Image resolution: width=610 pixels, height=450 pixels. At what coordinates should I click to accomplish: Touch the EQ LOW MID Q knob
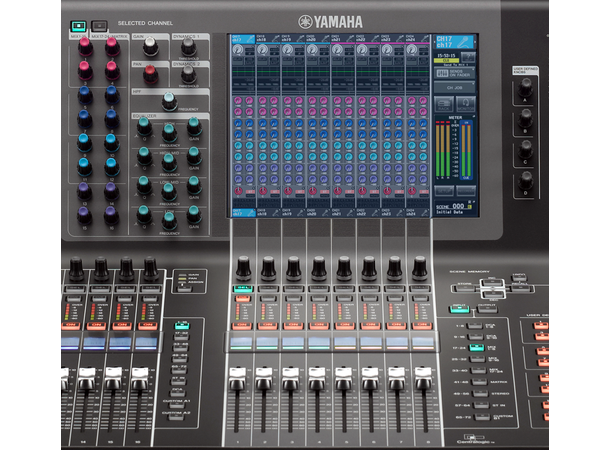pos(144,185)
